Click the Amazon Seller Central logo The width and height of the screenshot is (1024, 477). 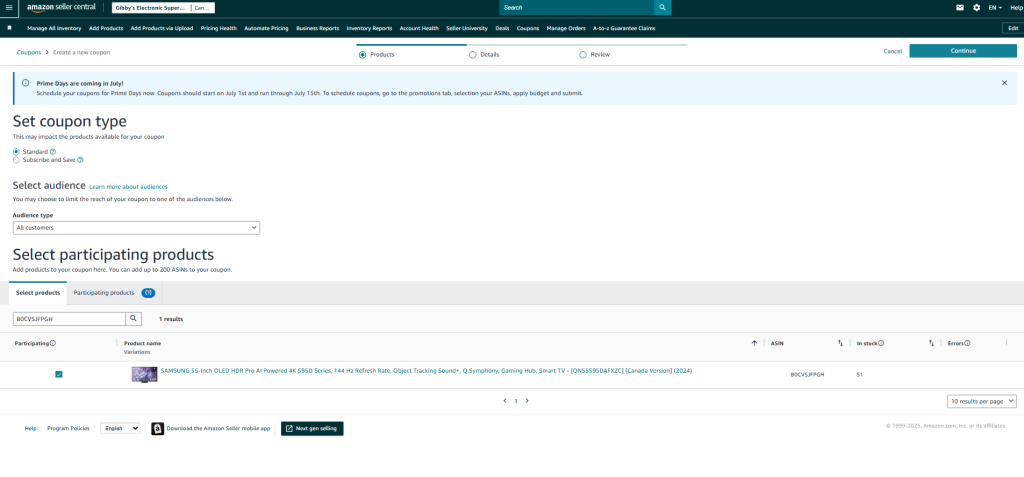click(61, 7)
